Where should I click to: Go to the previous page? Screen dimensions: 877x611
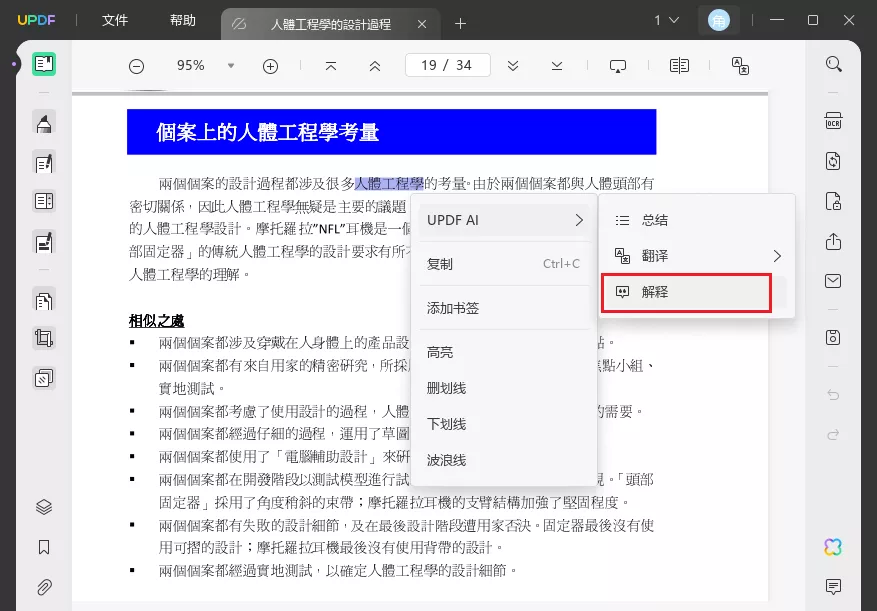(375, 66)
